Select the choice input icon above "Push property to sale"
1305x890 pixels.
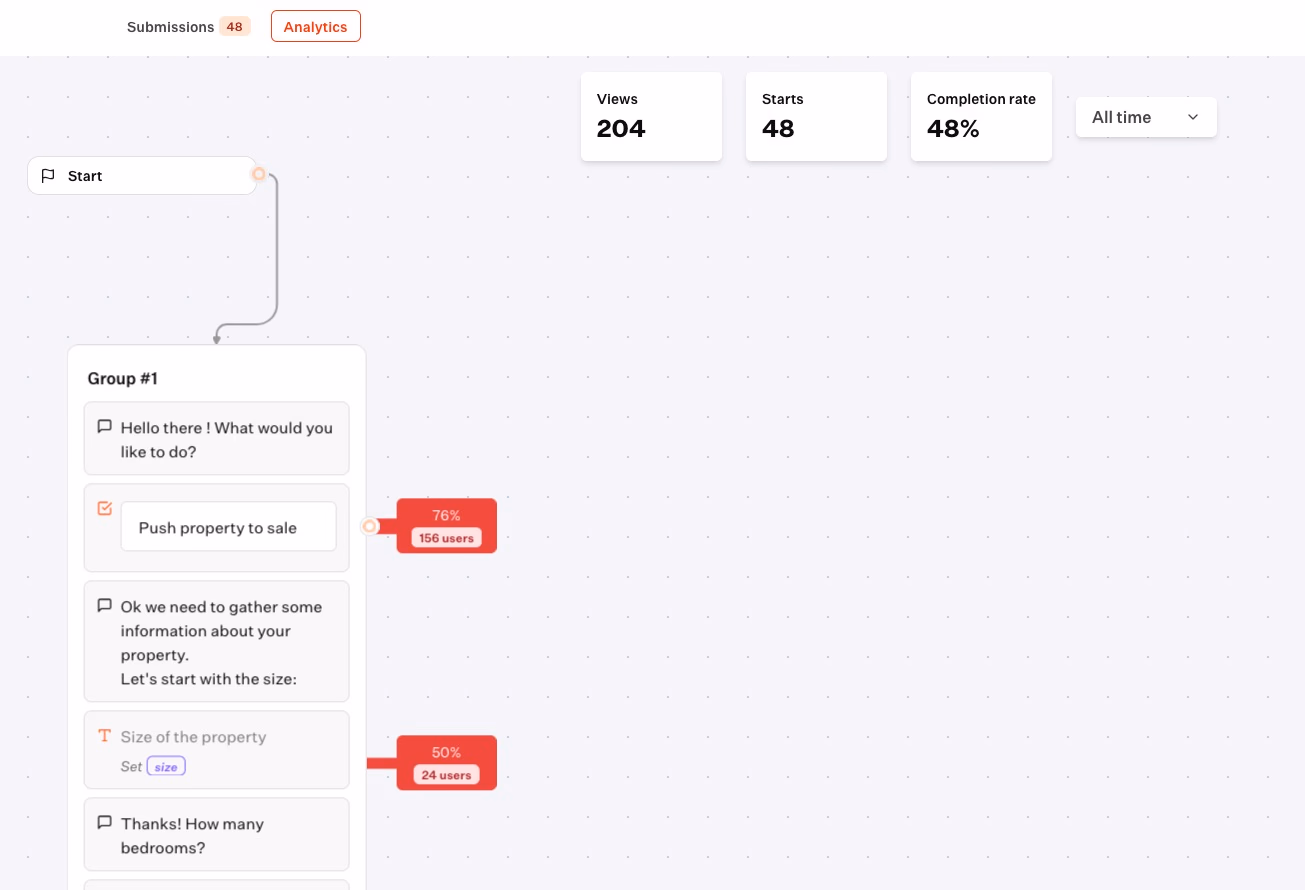104,507
